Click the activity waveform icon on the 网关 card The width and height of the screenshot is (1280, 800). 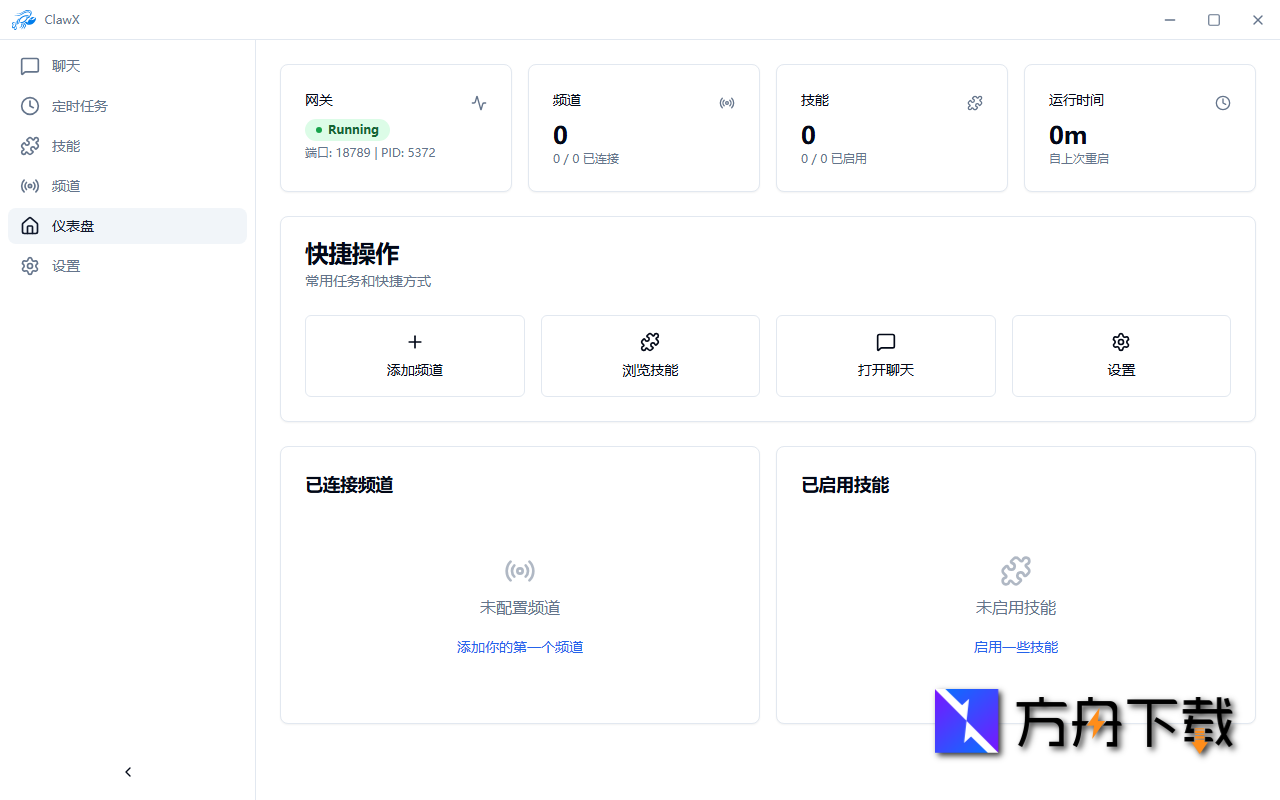(478, 103)
